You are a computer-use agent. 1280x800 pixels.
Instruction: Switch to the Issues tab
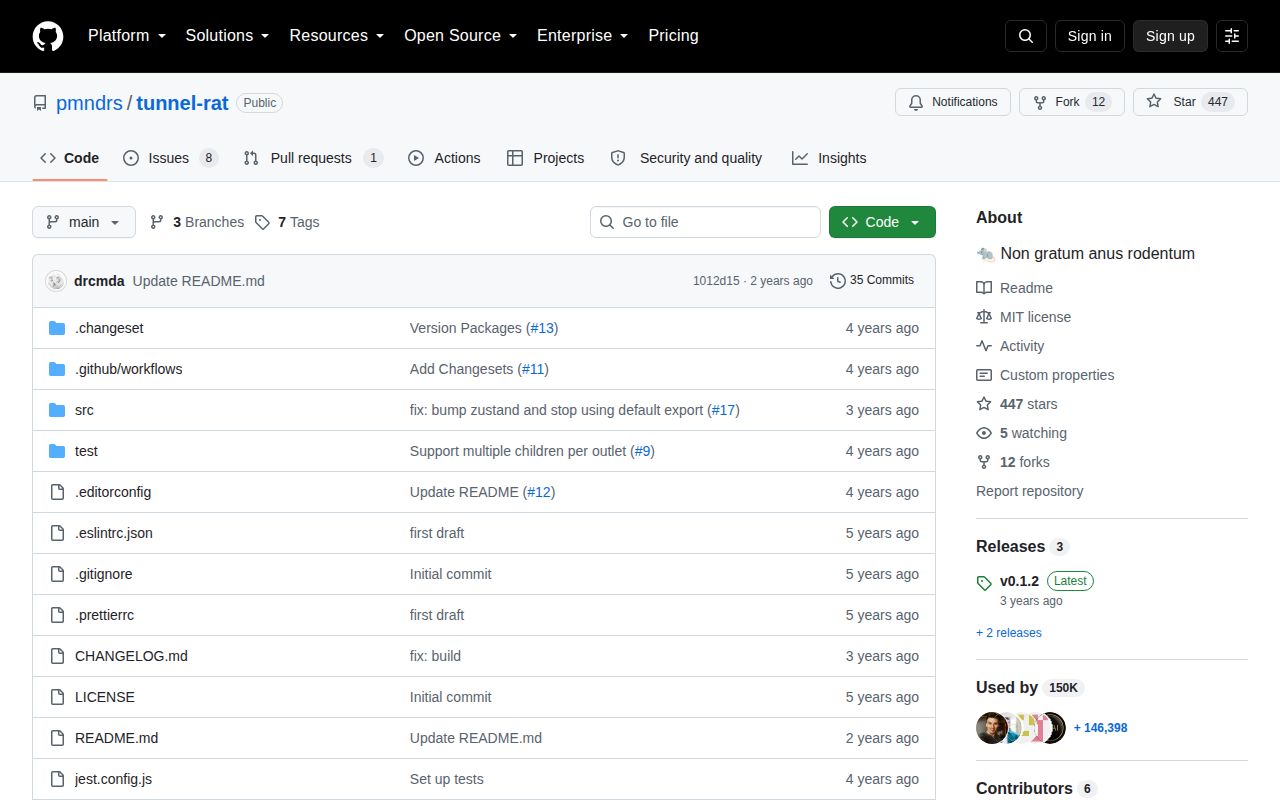[x=171, y=158]
